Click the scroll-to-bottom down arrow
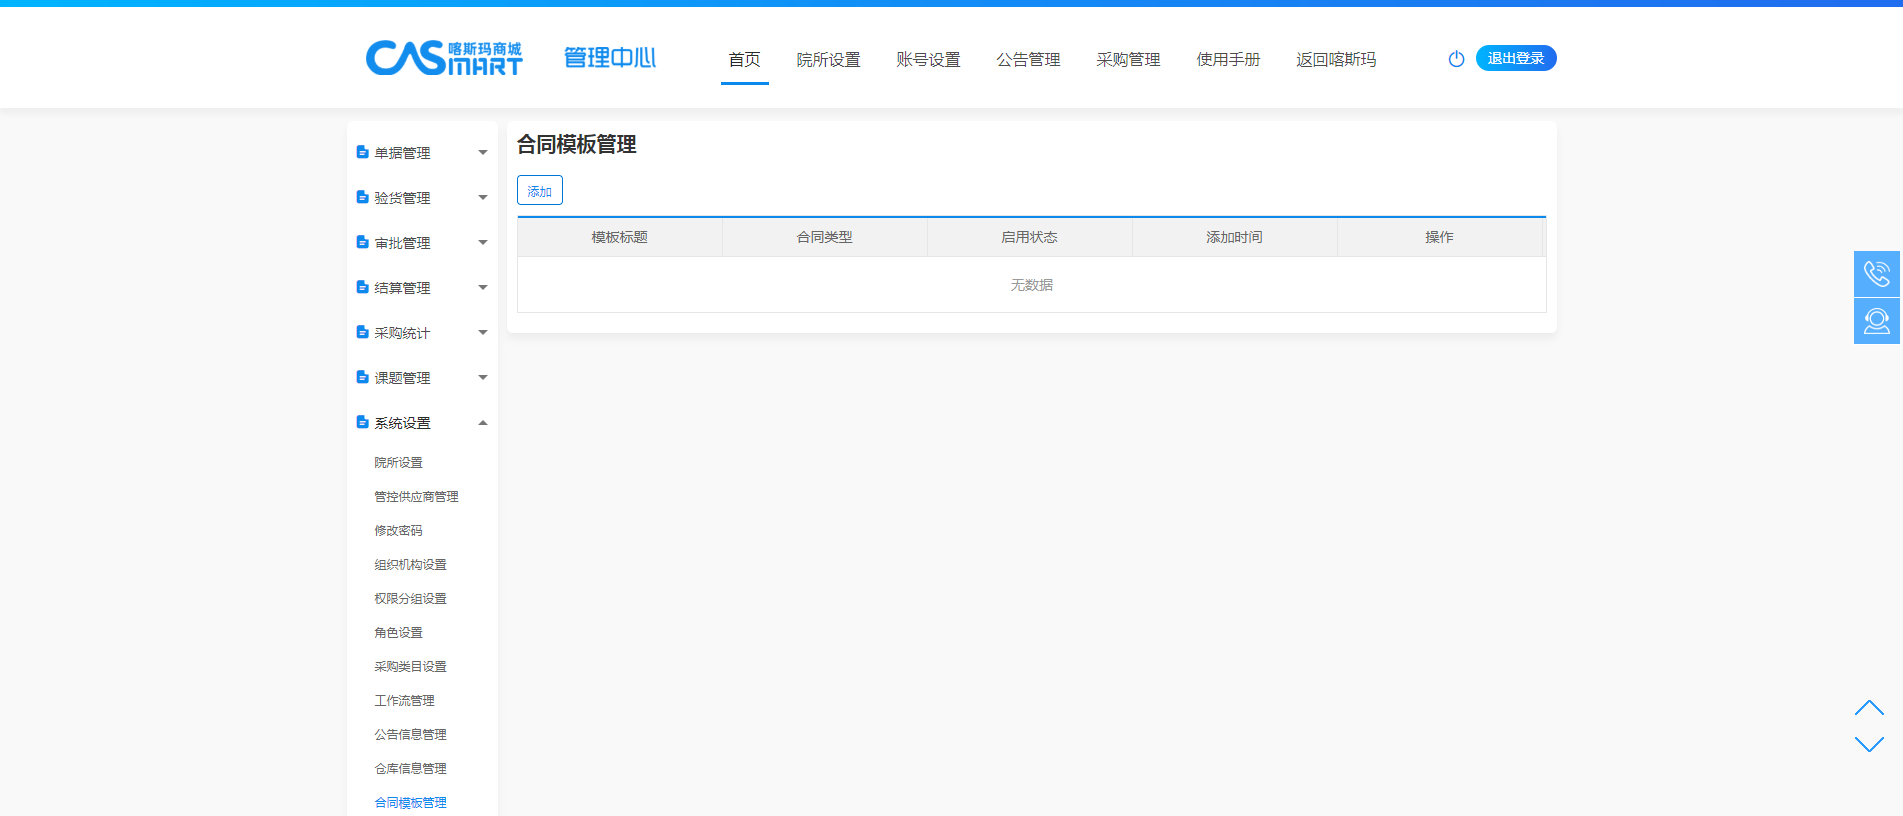The image size is (1903, 816). point(1868,744)
